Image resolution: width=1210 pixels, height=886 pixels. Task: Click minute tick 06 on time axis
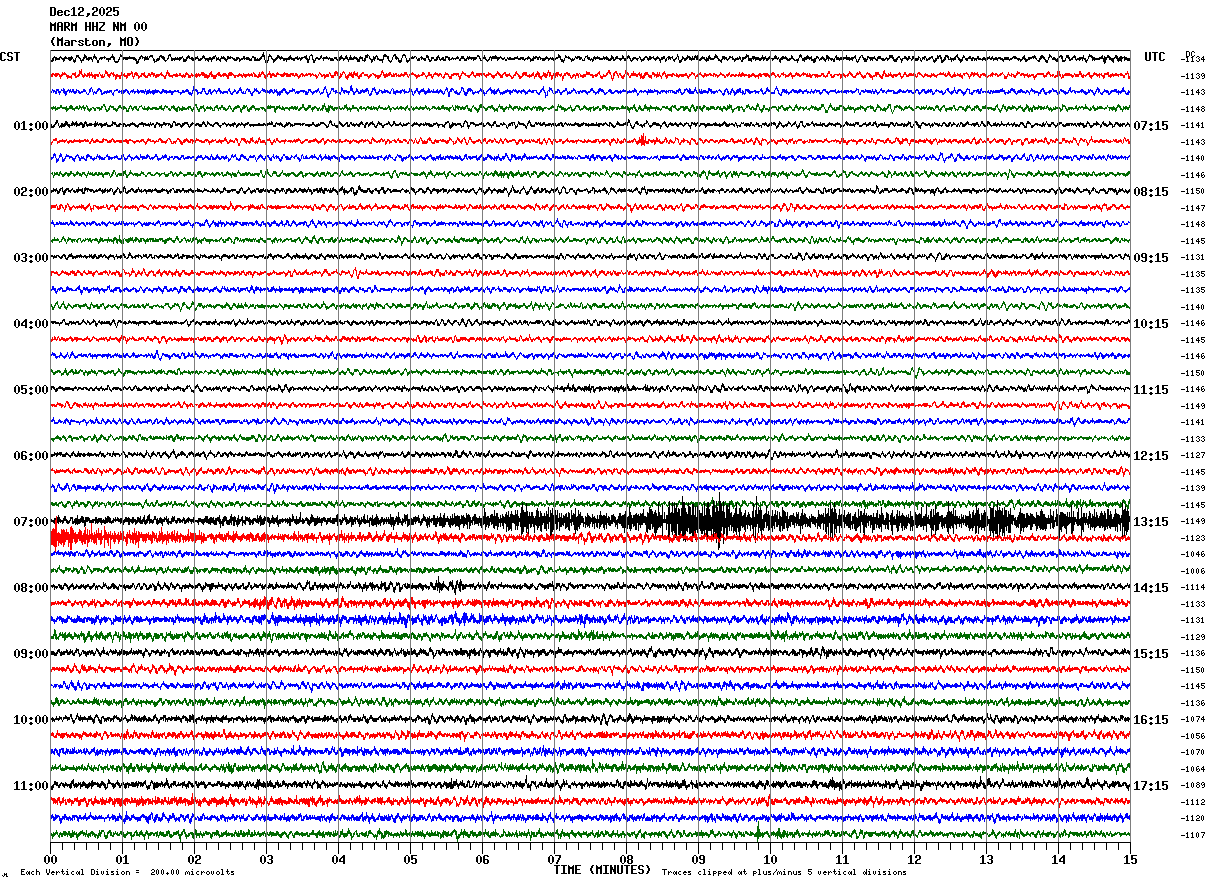[x=482, y=859]
